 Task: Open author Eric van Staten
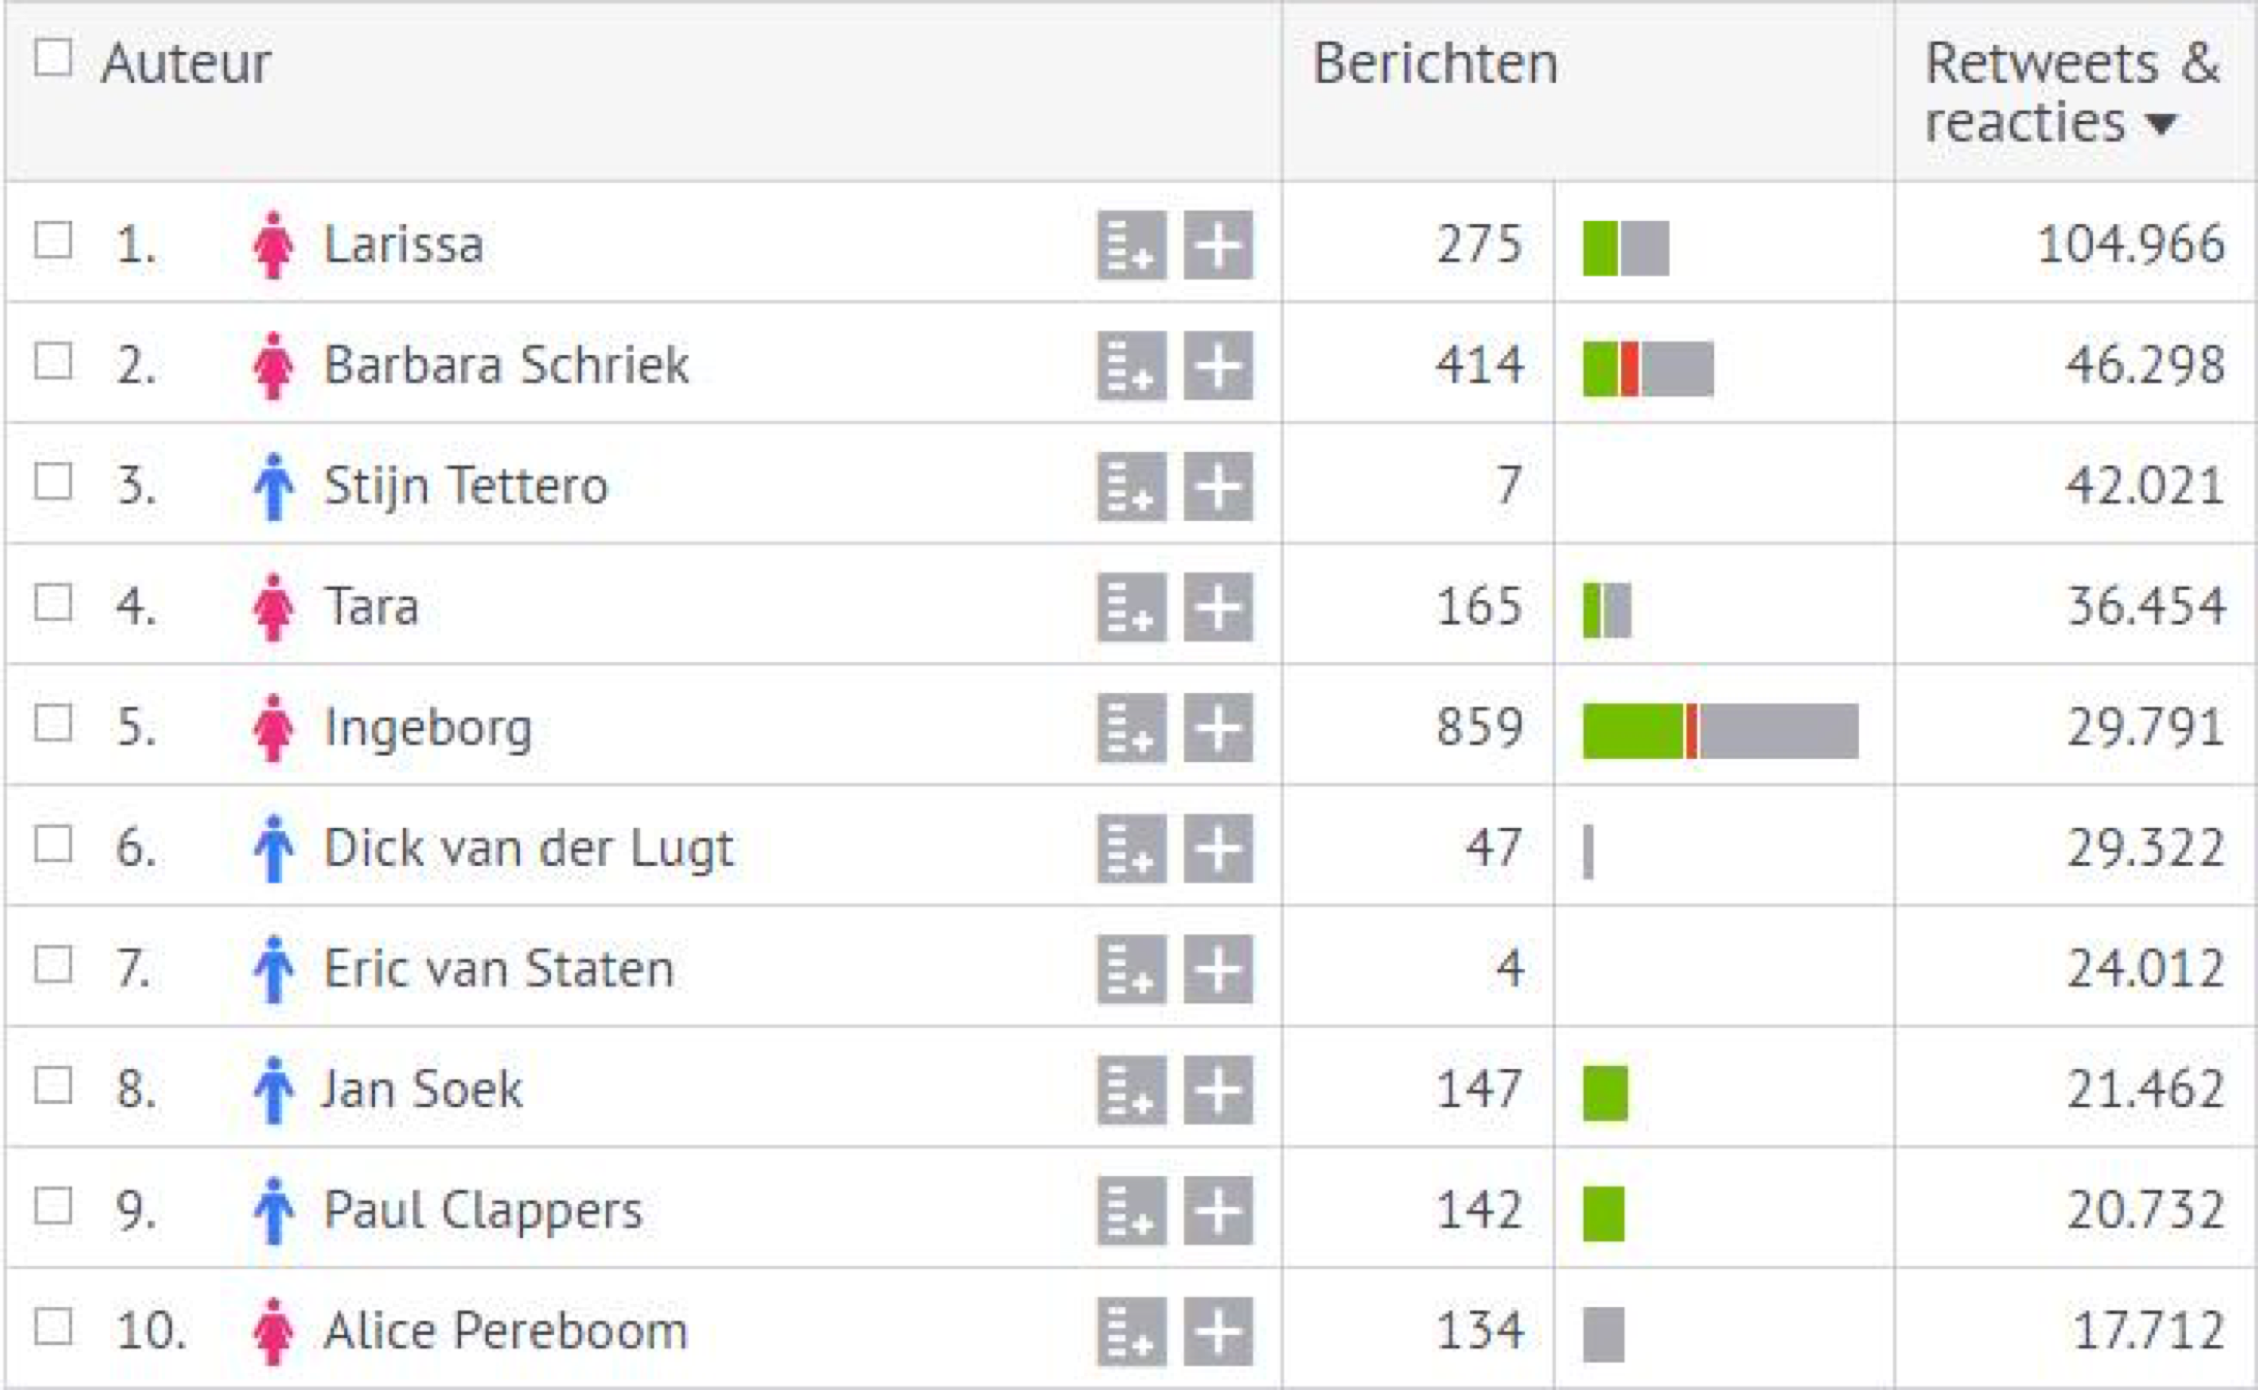(x=498, y=969)
